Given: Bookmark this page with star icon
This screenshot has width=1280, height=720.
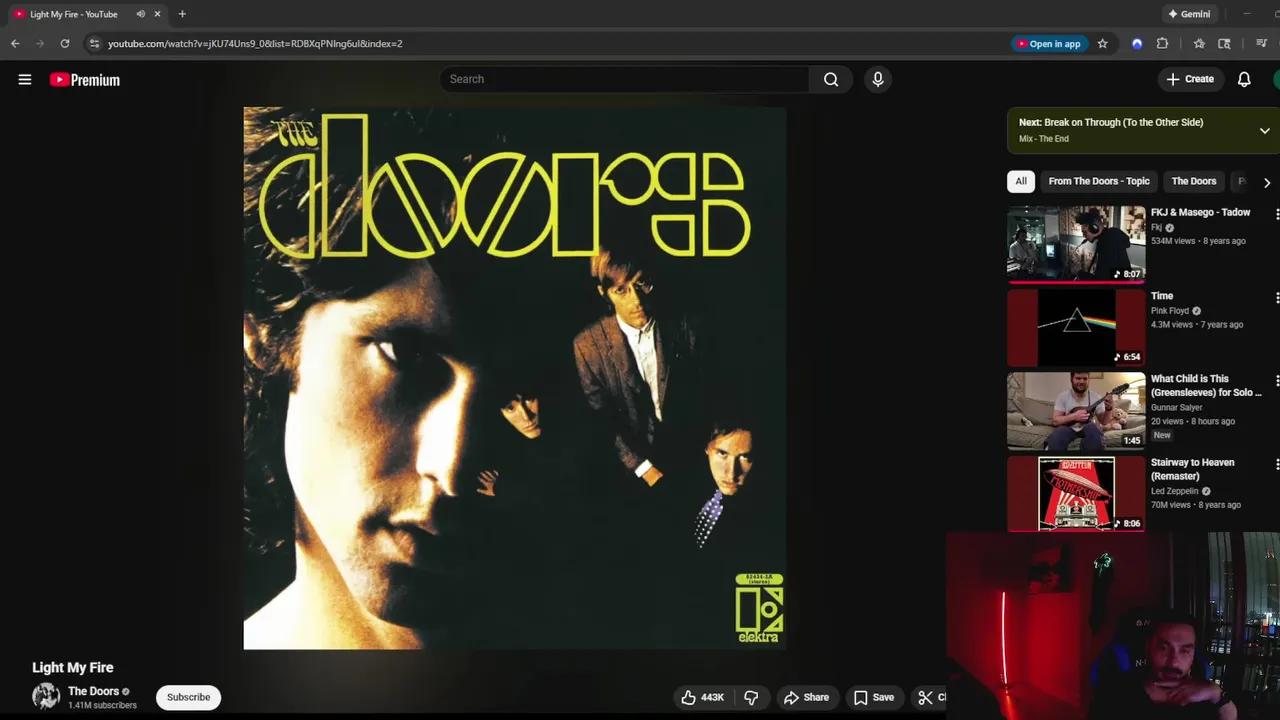Looking at the screenshot, I should [1103, 44].
